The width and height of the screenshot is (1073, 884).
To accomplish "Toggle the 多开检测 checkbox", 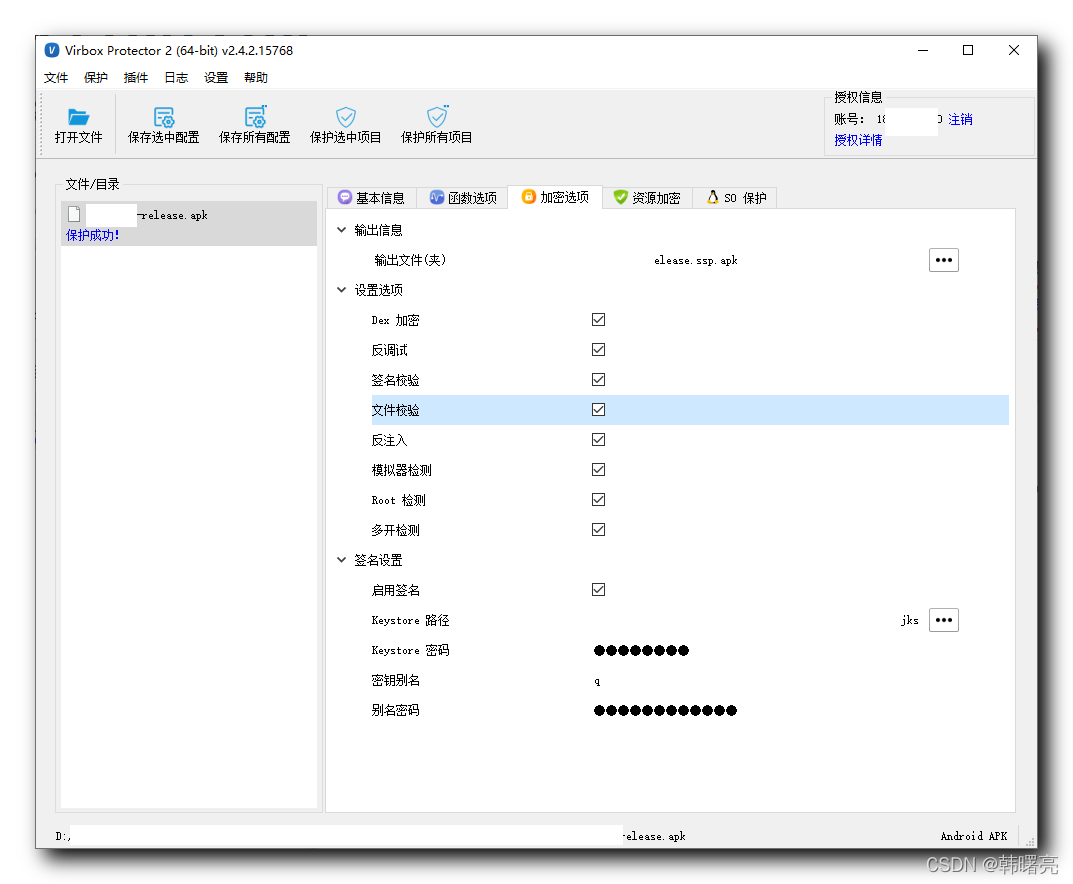I will tap(598, 530).
